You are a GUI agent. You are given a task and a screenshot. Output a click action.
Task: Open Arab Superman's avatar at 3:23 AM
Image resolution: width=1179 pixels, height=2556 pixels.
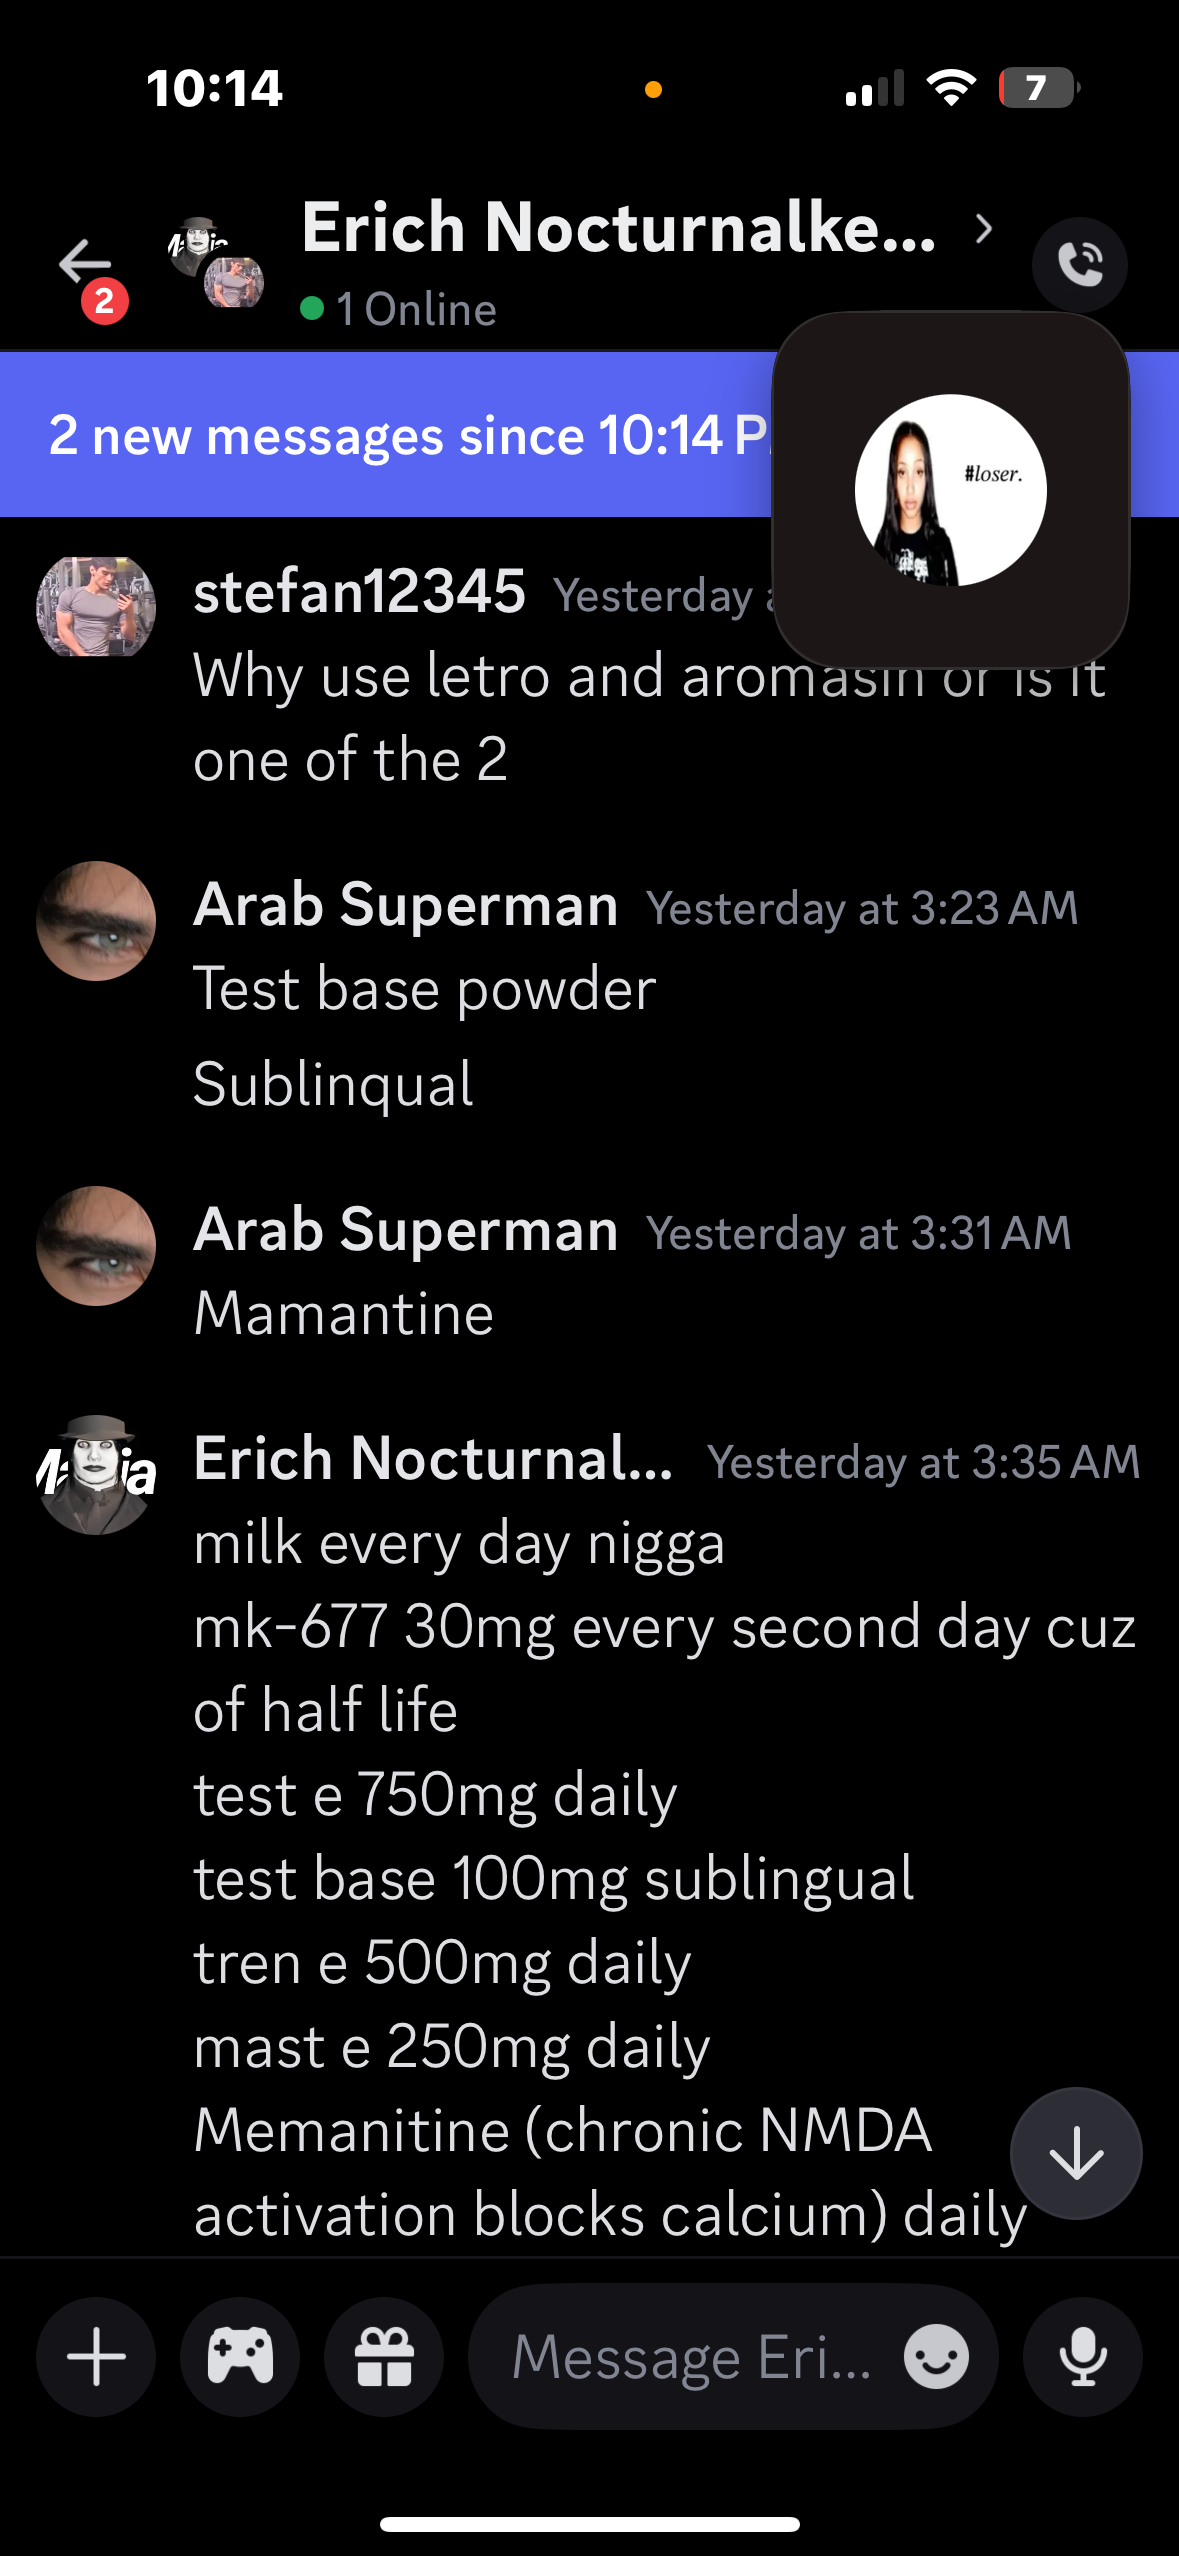(x=96, y=921)
